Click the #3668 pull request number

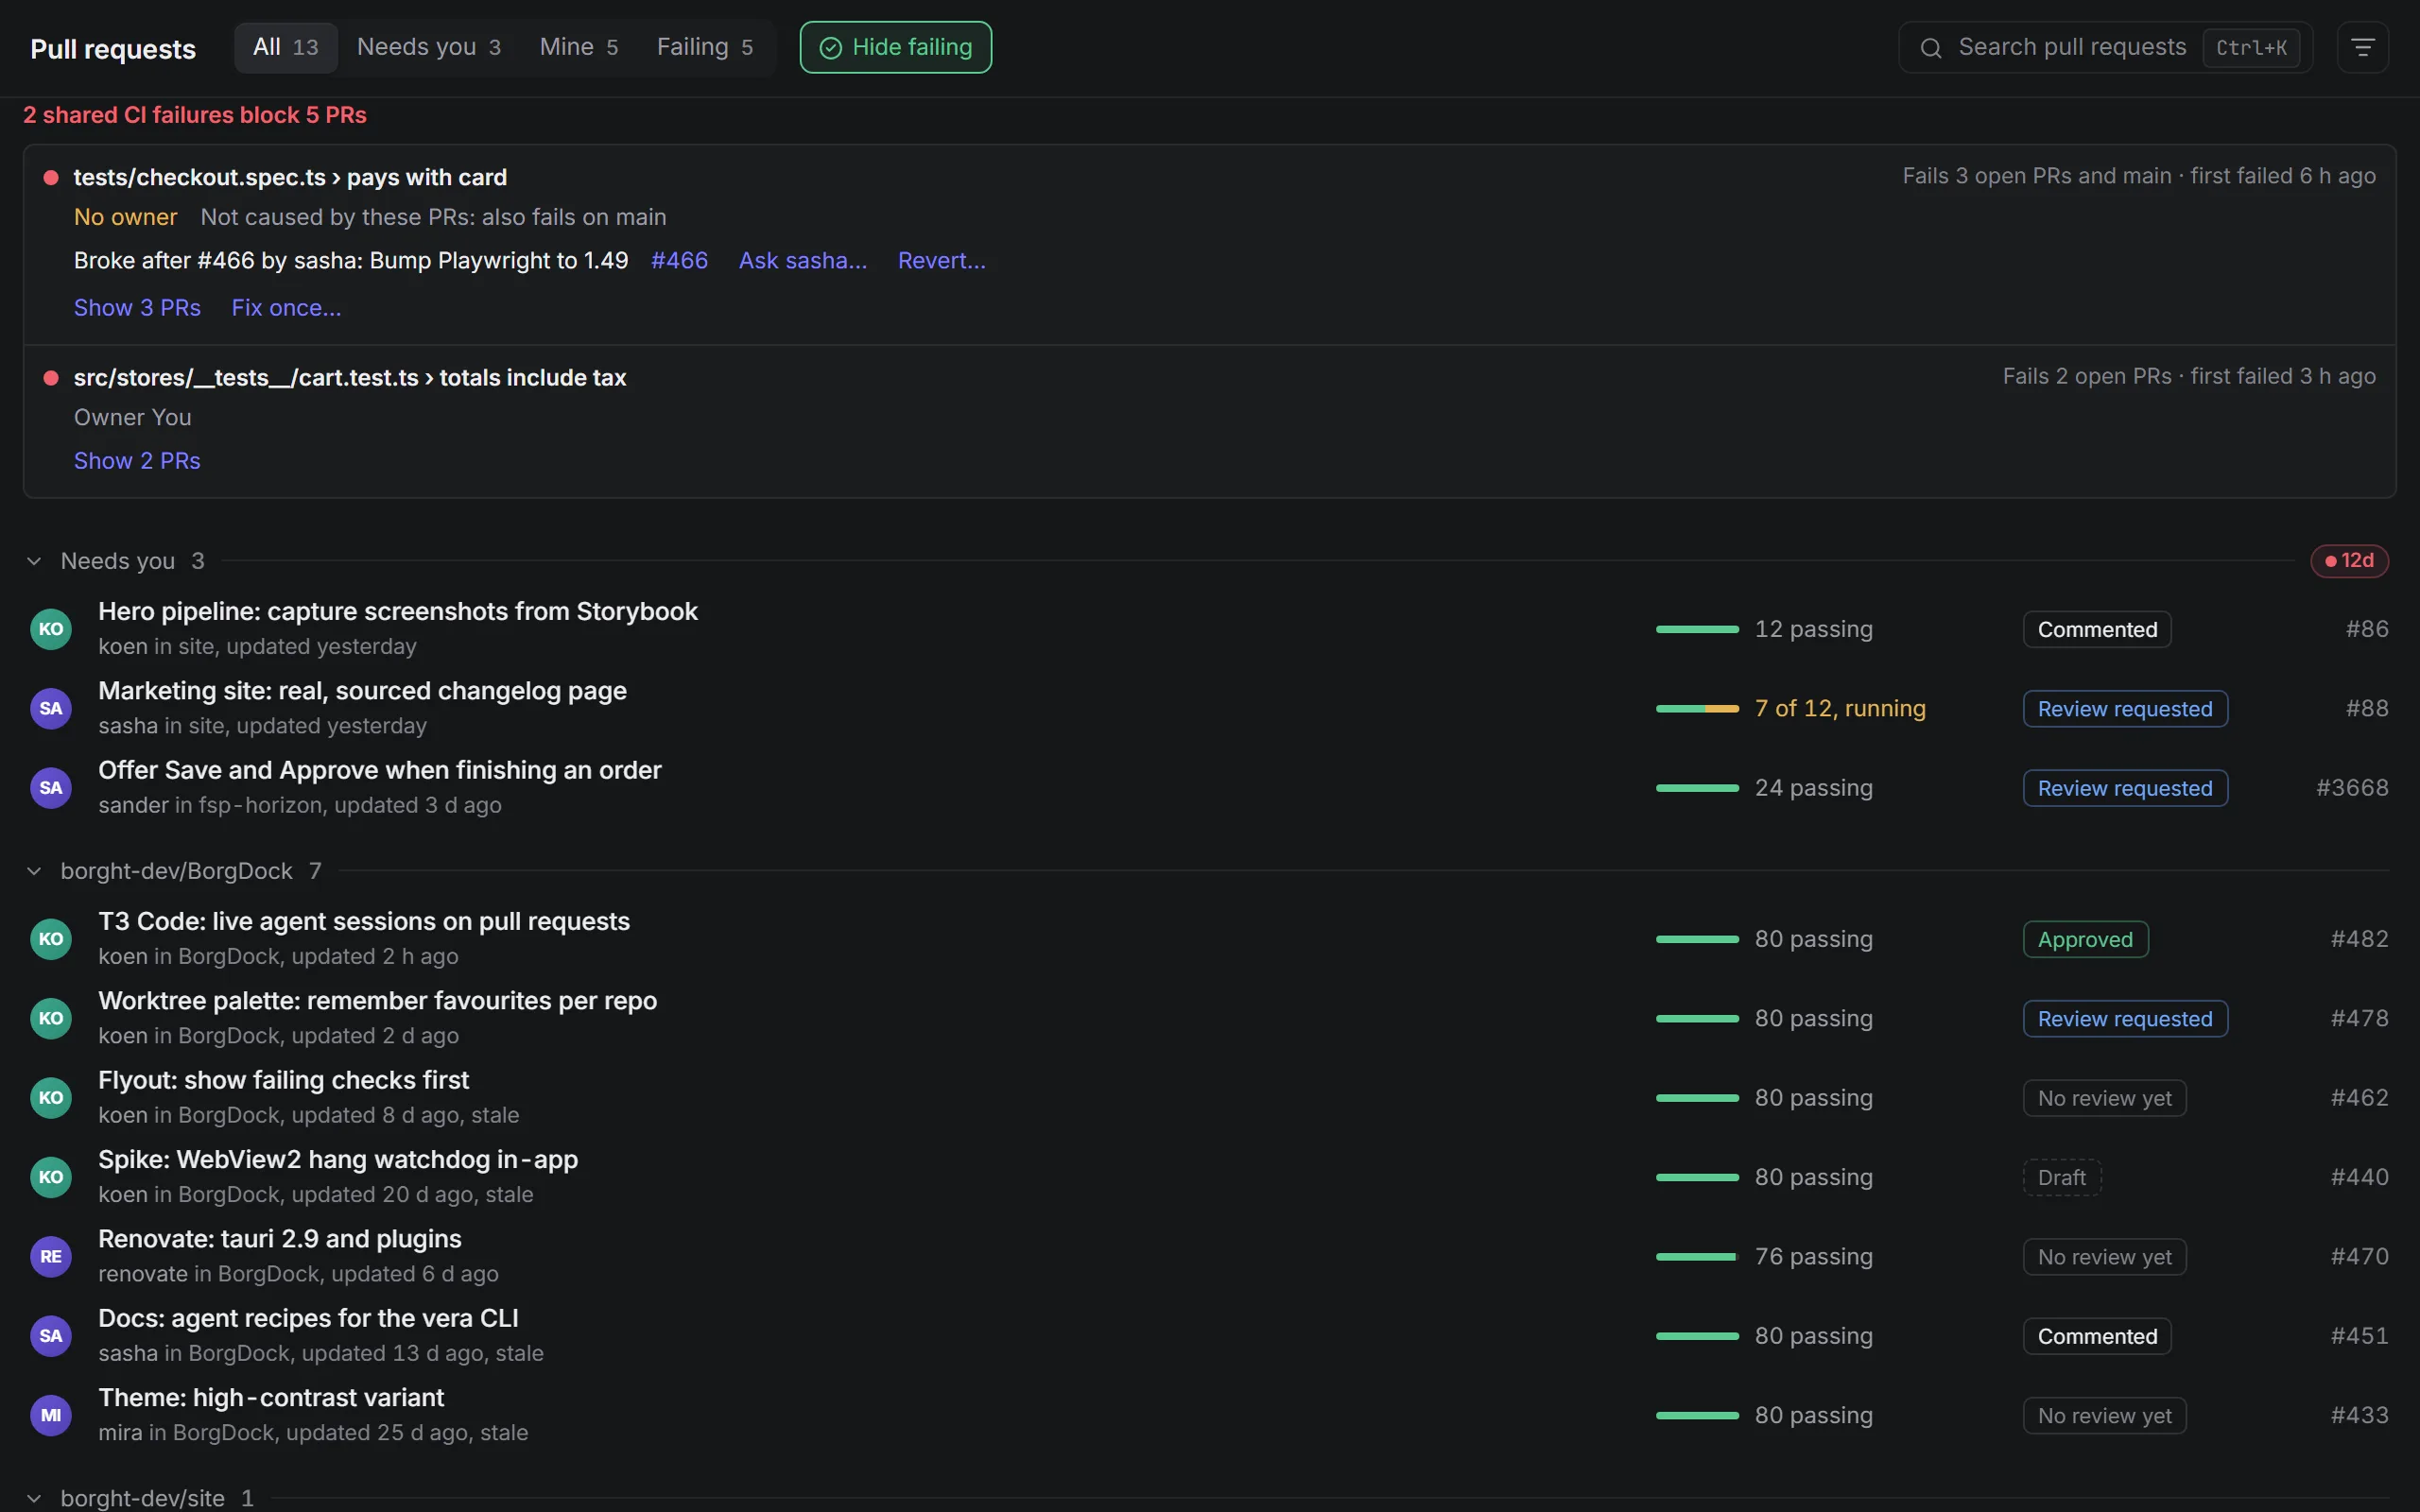(x=2352, y=788)
